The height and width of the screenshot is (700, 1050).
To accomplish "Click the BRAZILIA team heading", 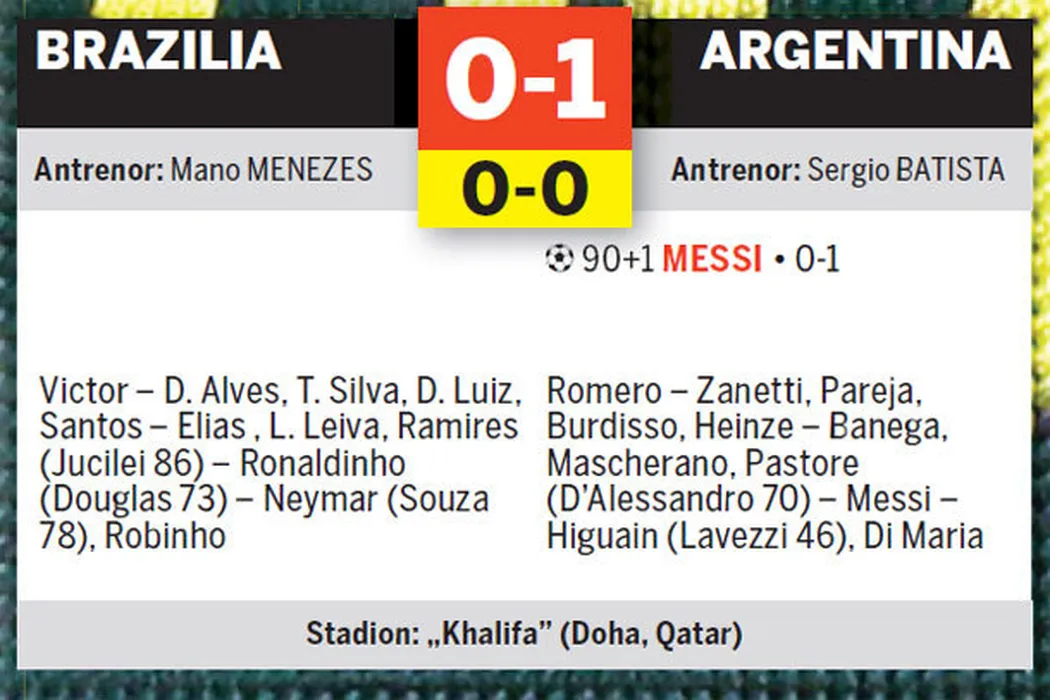I will coord(158,51).
